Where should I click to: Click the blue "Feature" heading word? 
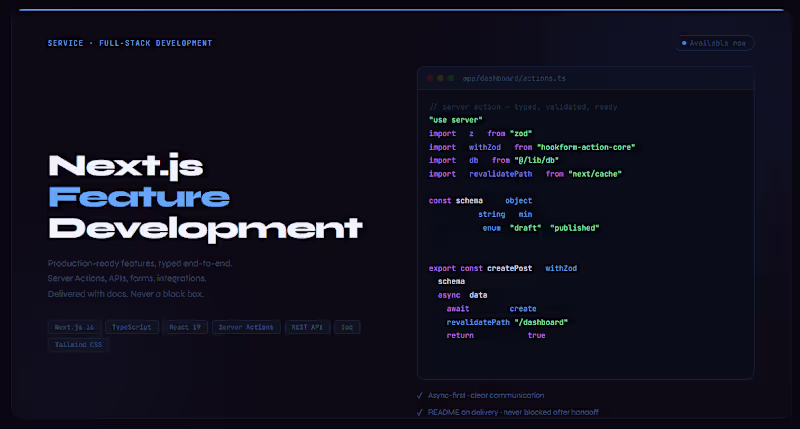click(139, 197)
